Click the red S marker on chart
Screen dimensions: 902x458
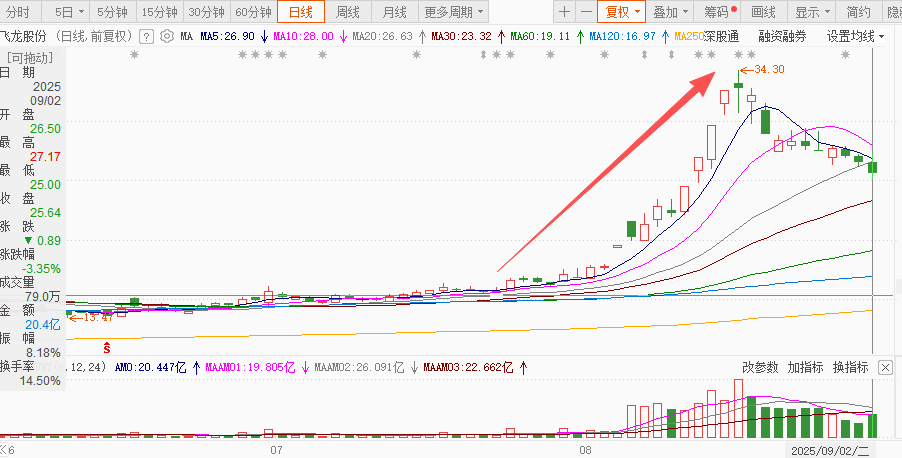tap(107, 347)
